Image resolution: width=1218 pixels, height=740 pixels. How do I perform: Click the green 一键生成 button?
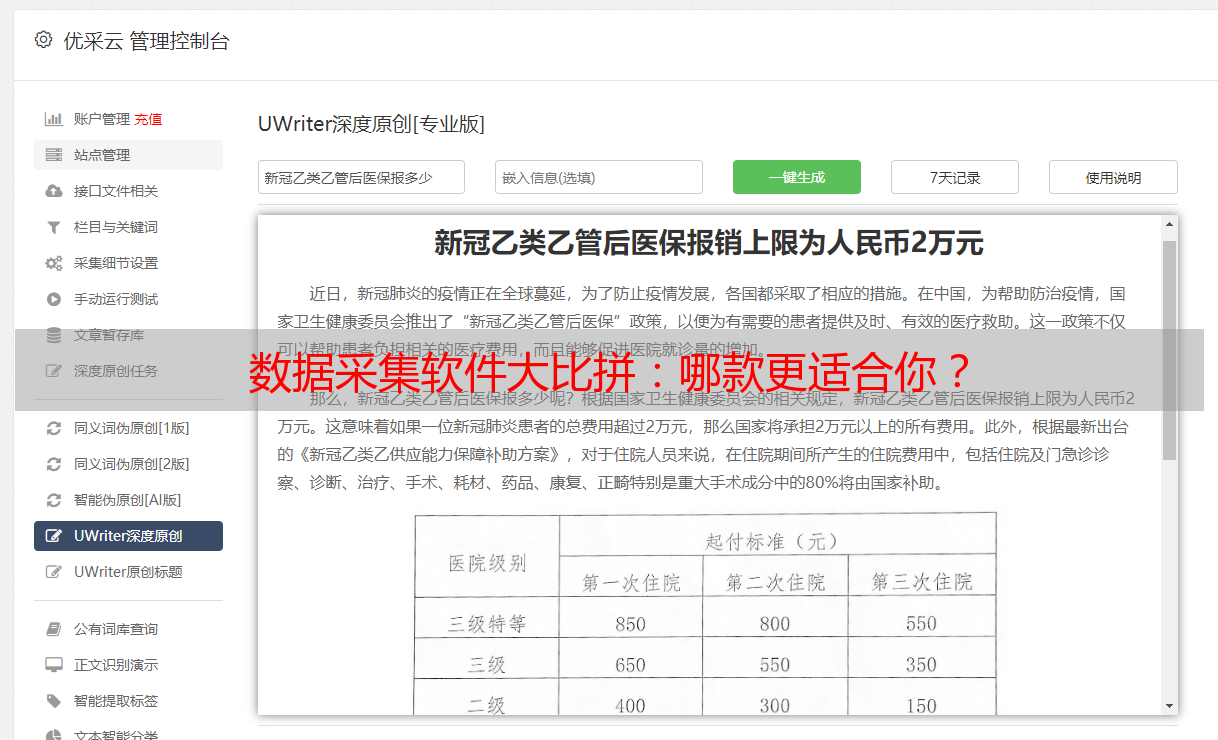click(x=797, y=177)
